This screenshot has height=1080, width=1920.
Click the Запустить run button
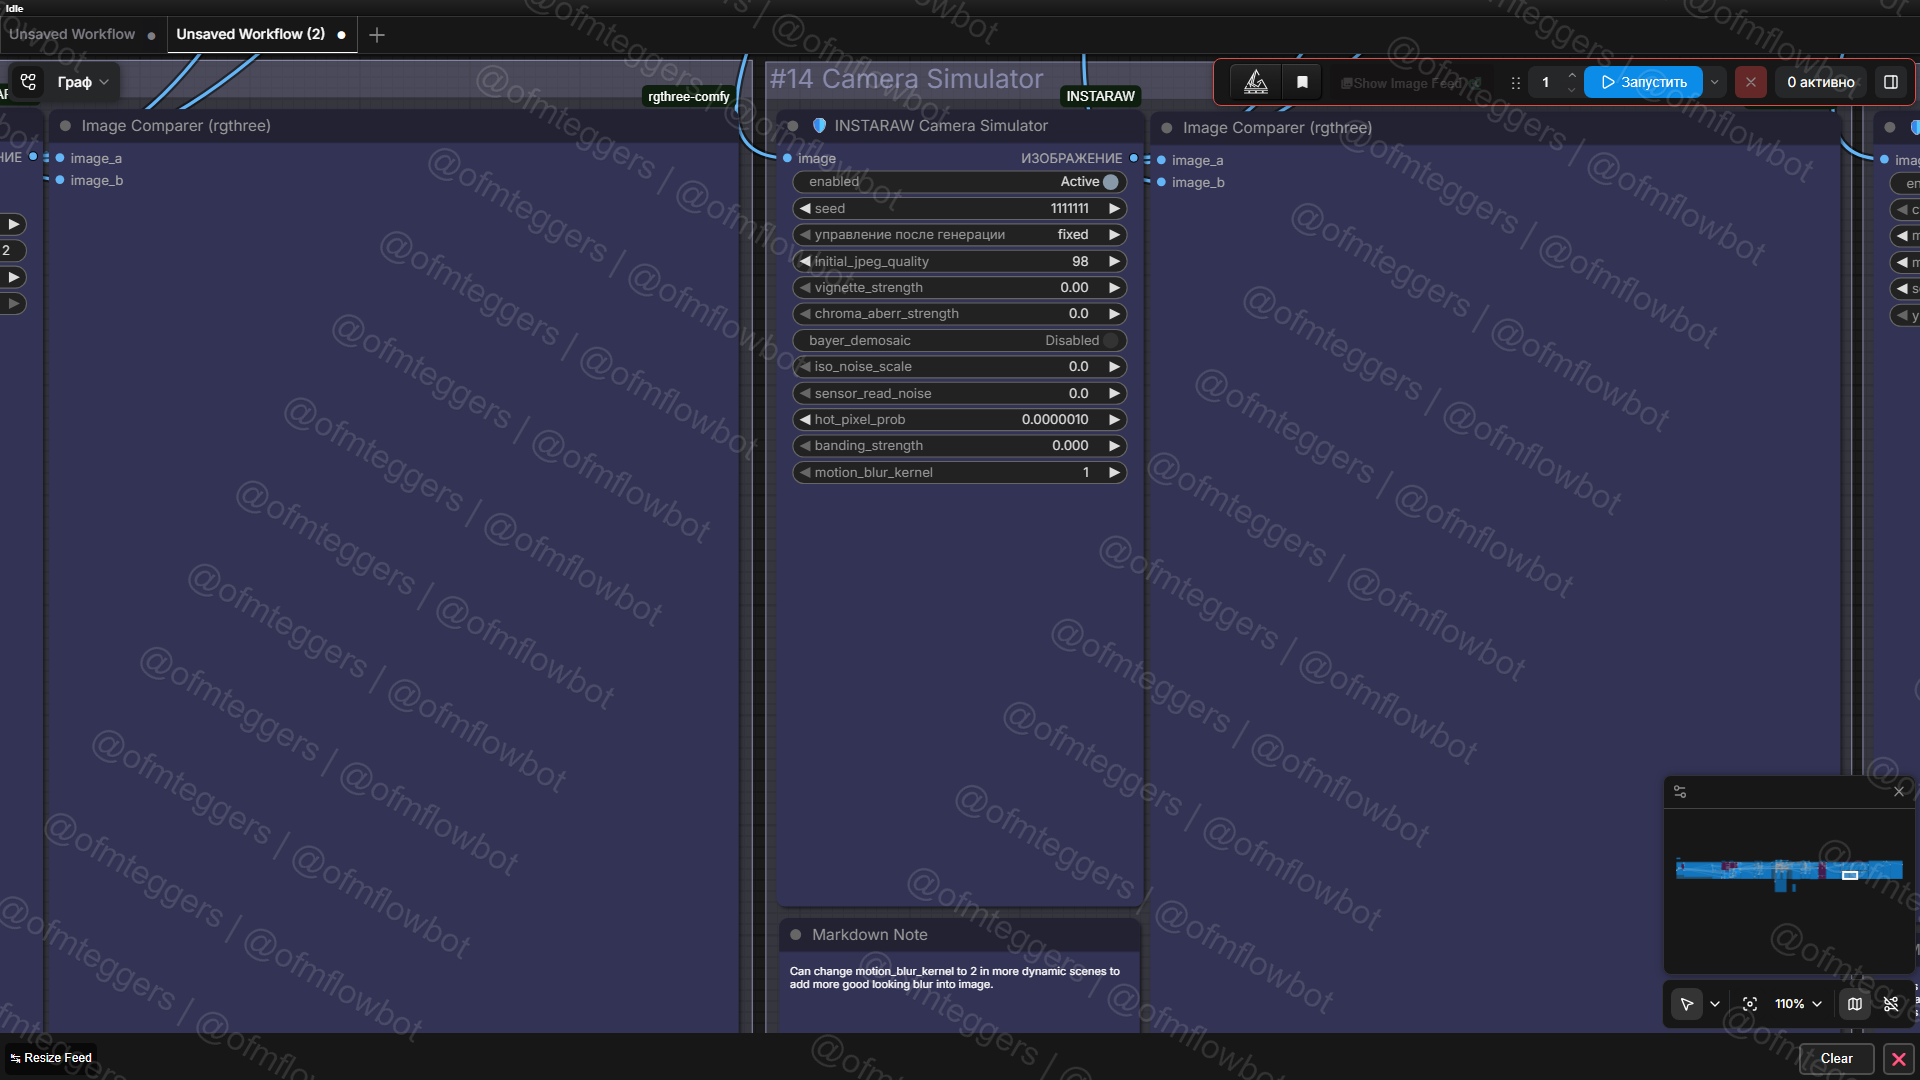(1643, 82)
